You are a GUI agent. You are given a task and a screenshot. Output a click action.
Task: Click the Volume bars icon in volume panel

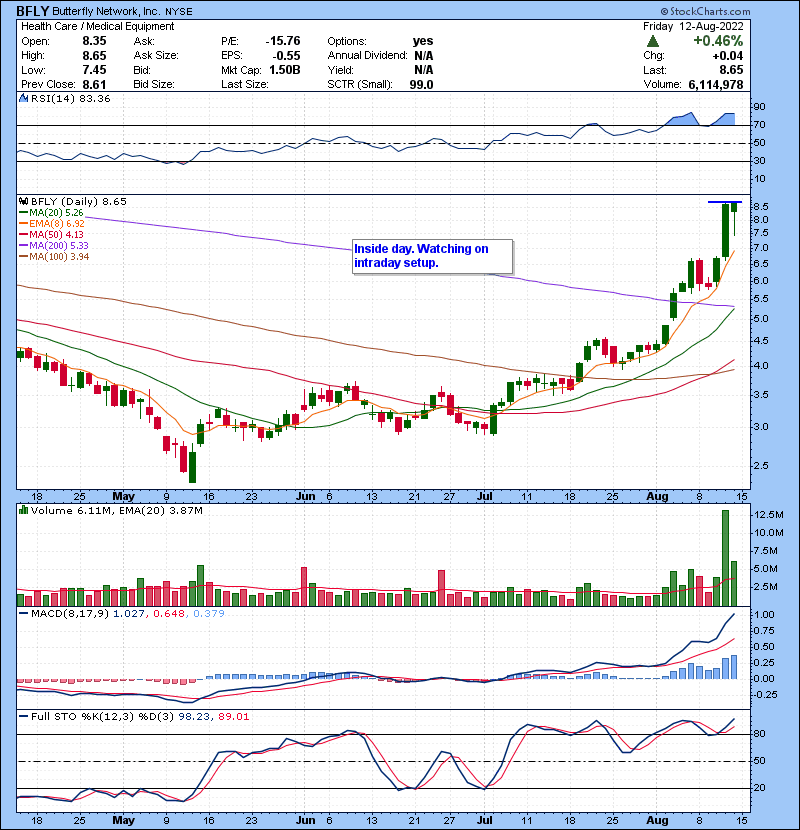pos(23,510)
